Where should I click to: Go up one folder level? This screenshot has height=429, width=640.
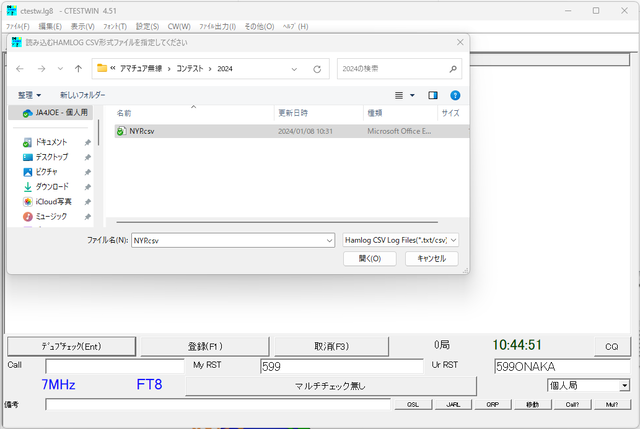[78, 69]
